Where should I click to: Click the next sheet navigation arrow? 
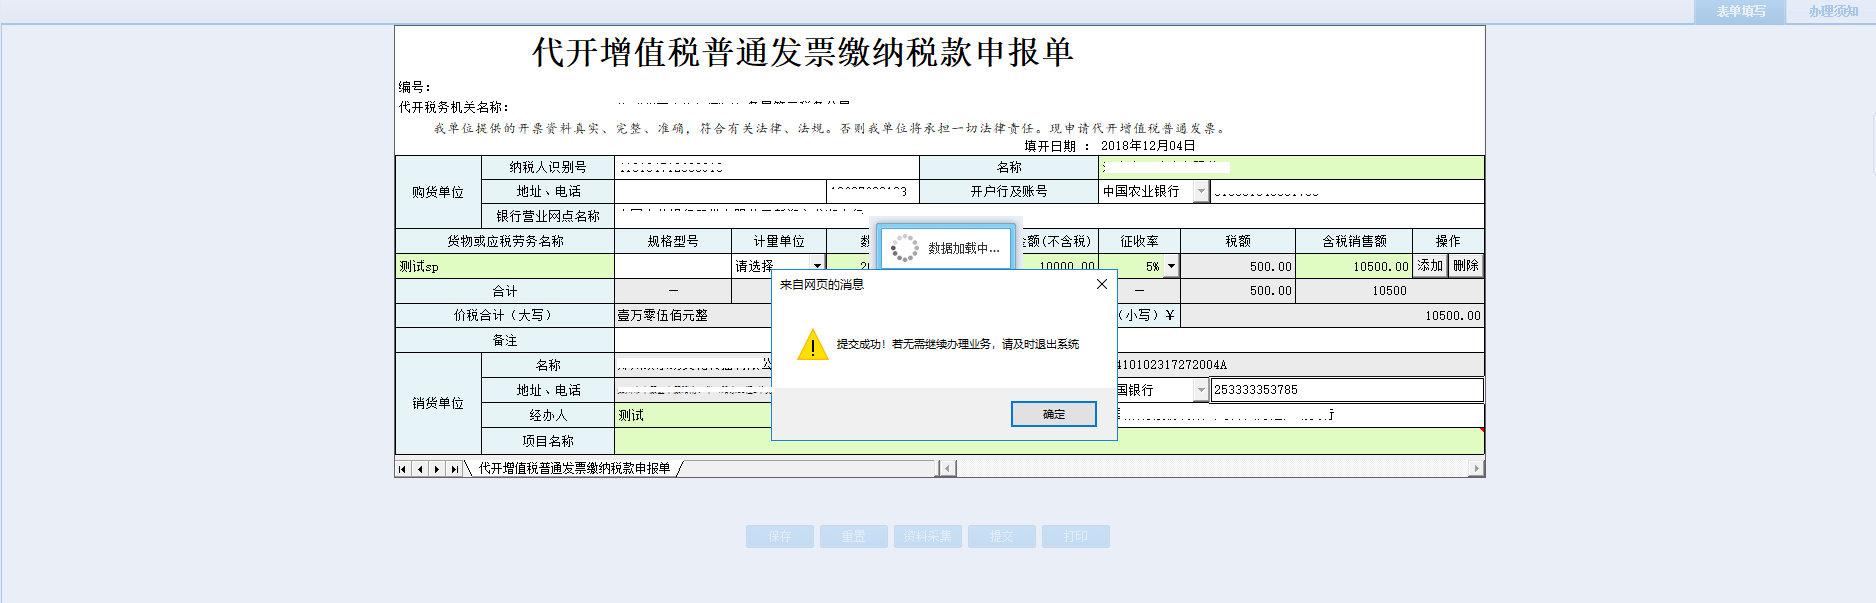tap(437, 469)
